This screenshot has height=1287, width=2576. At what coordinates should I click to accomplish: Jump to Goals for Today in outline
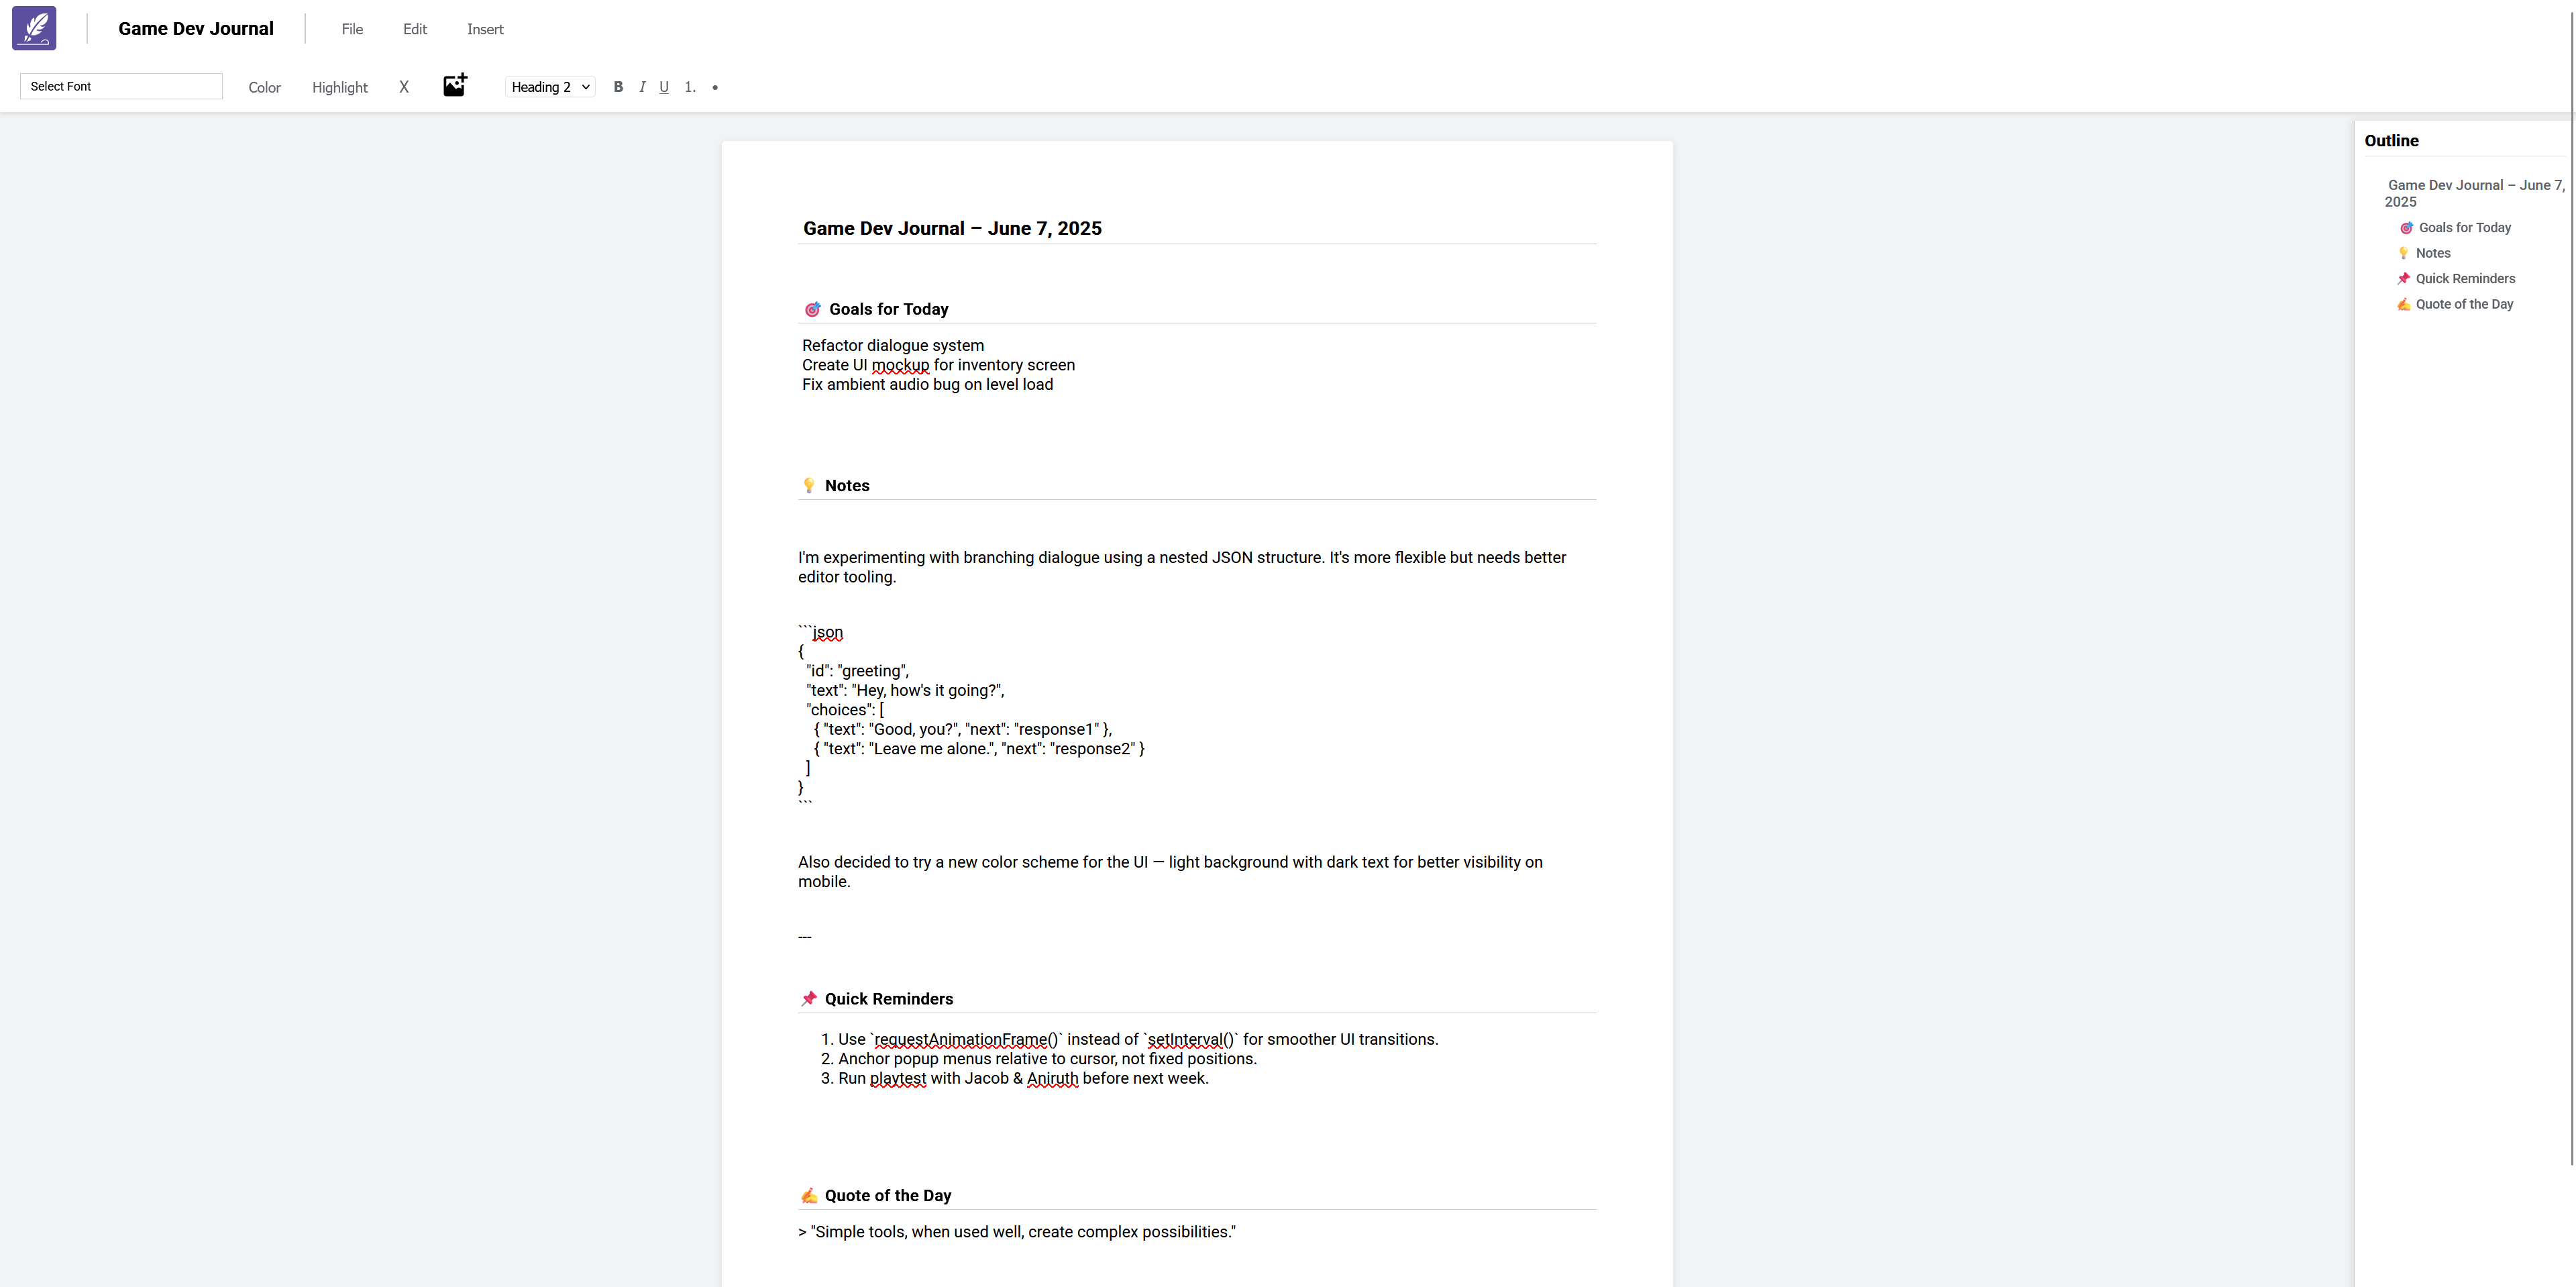[2464, 227]
